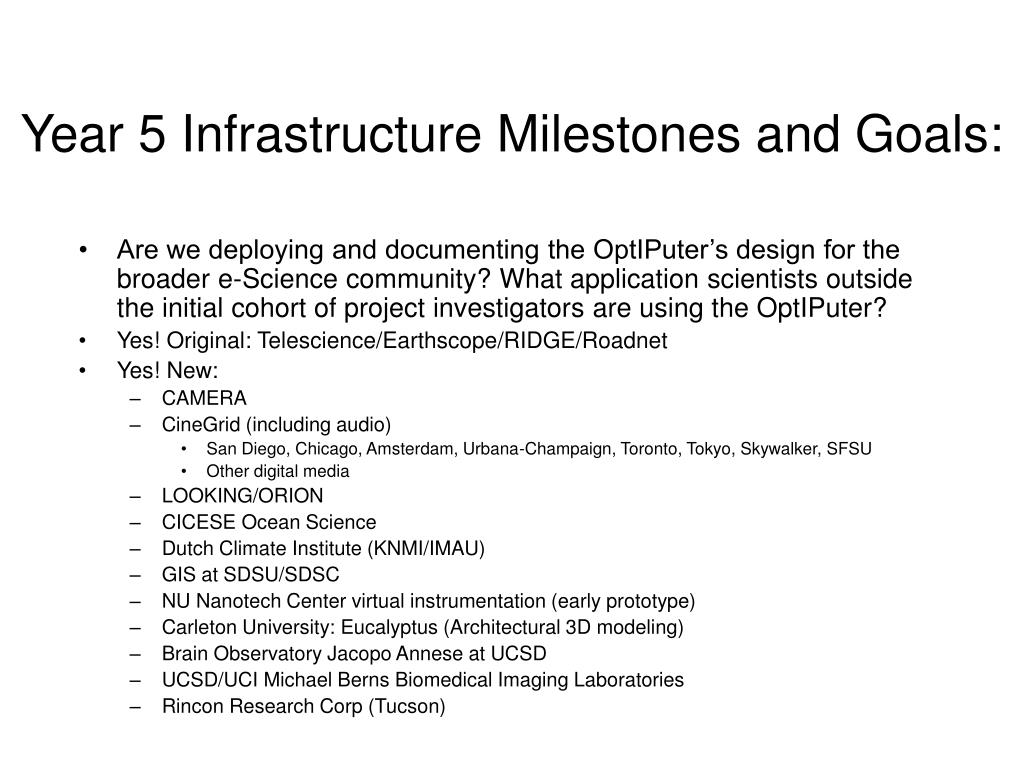The image size is (1024, 768).
Task: Select 'Dutch Climate Institute (KNMI/IMAU)'
Action: tap(323, 549)
